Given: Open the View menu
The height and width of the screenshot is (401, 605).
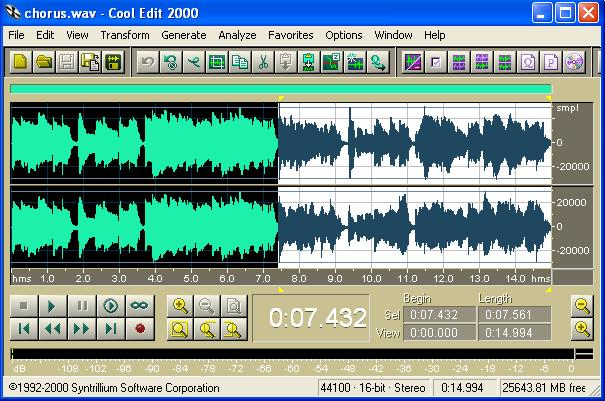Looking at the screenshot, I should point(77,35).
